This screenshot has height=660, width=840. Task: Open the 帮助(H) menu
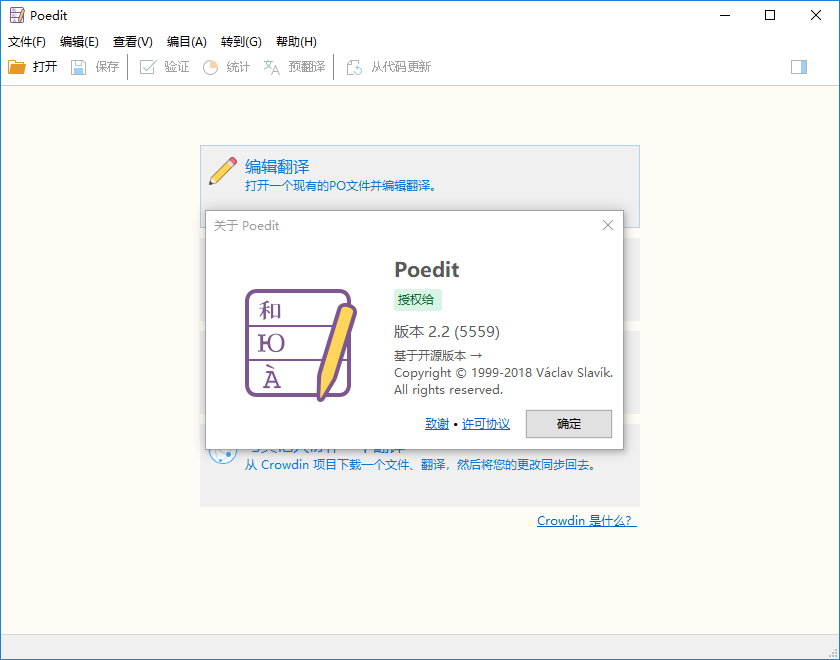[x=296, y=42]
